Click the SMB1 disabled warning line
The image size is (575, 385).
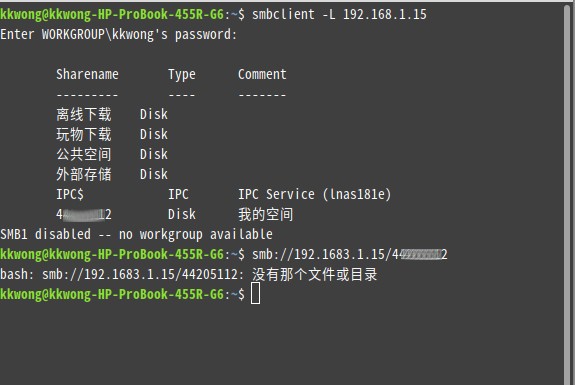(x=136, y=234)
